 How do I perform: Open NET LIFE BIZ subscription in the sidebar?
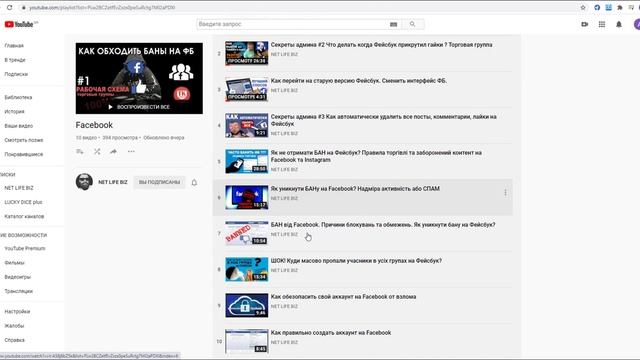click(19, 188)
